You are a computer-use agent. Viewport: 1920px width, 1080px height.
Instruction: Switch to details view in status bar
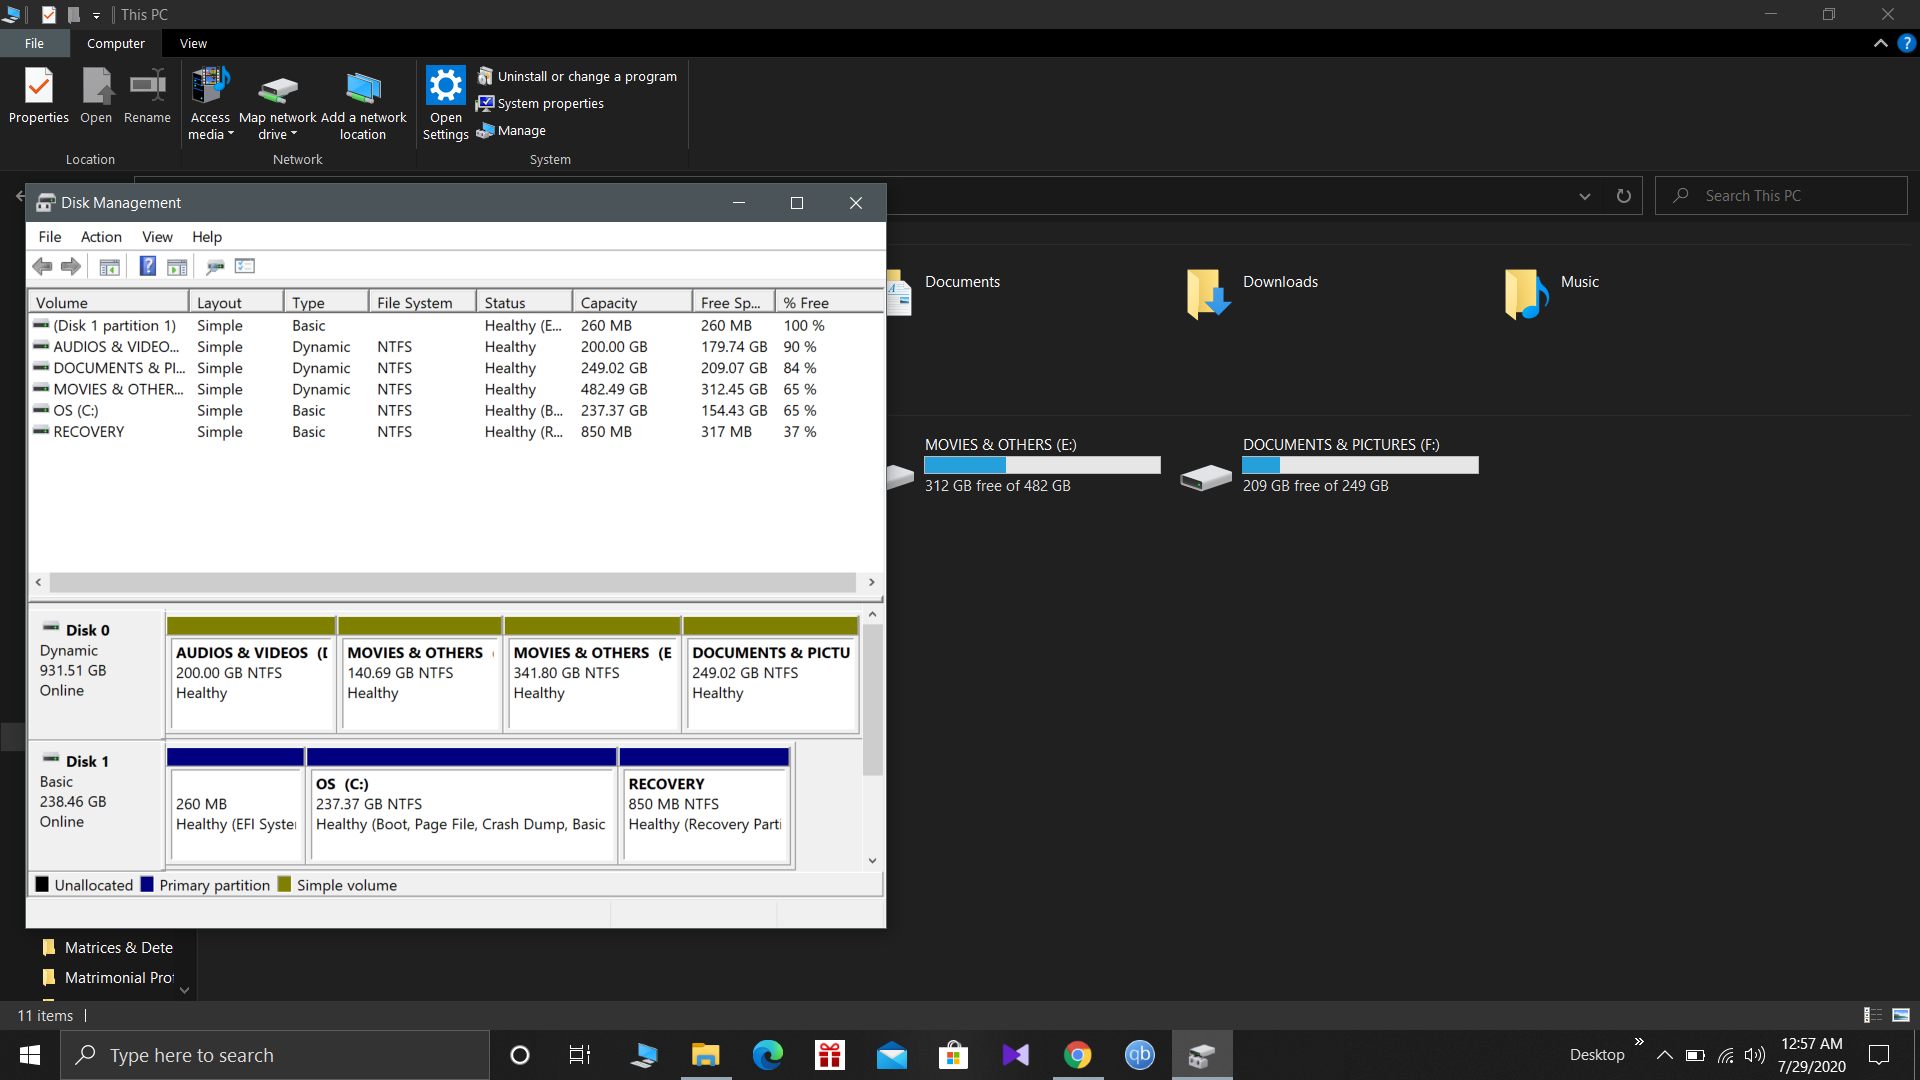(x=1873, y=1015)
